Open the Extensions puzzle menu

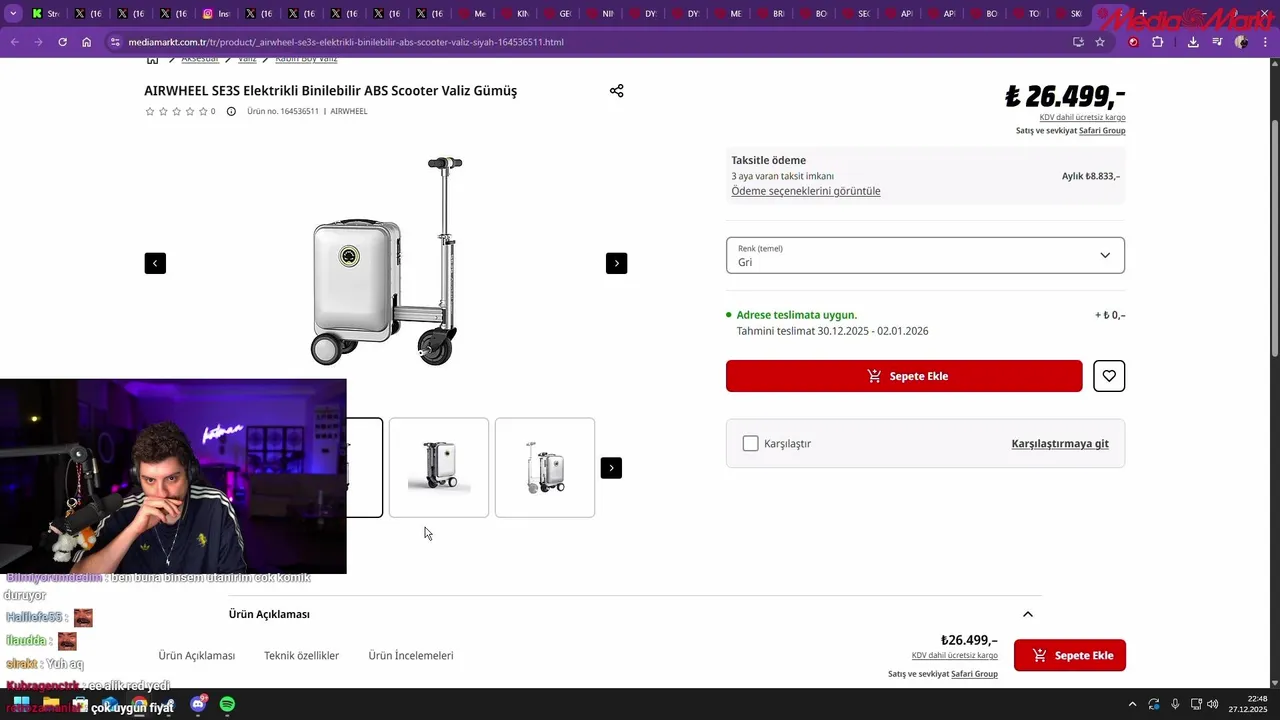tap(1158, 42)
